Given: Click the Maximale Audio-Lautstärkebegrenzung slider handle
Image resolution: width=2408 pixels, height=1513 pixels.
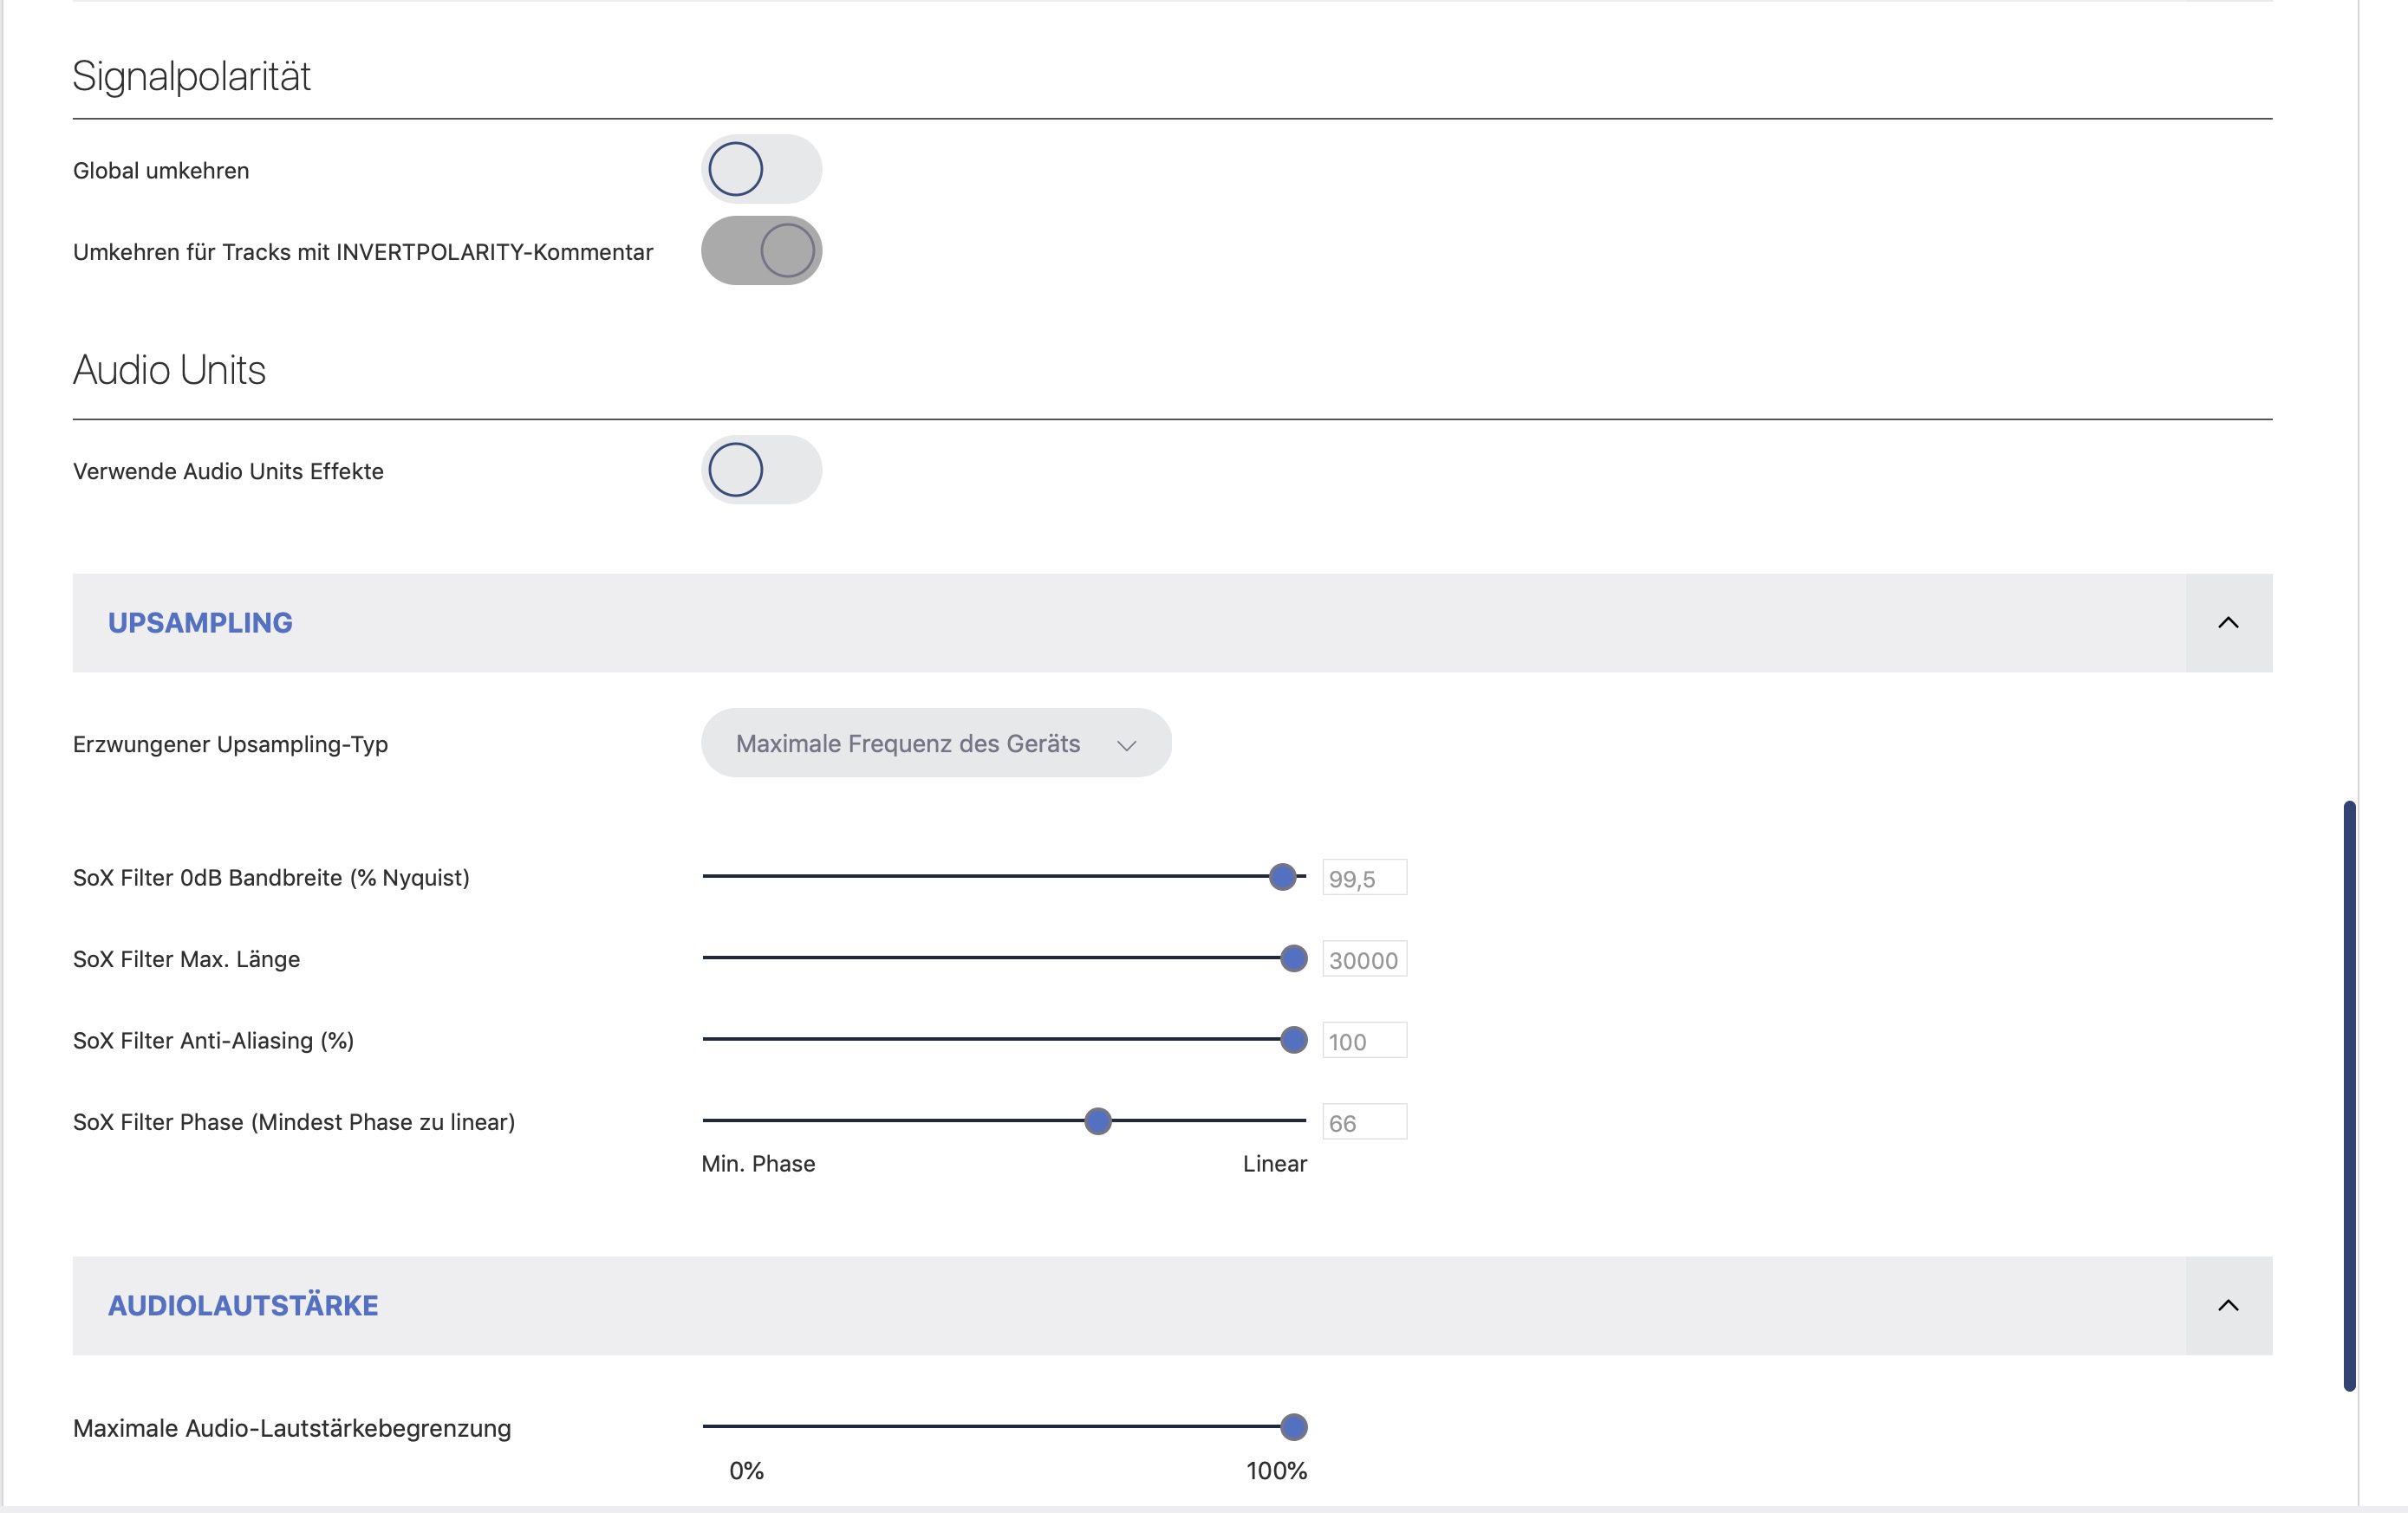Looking at the screenshot, I should [x=1293, y=1427].
